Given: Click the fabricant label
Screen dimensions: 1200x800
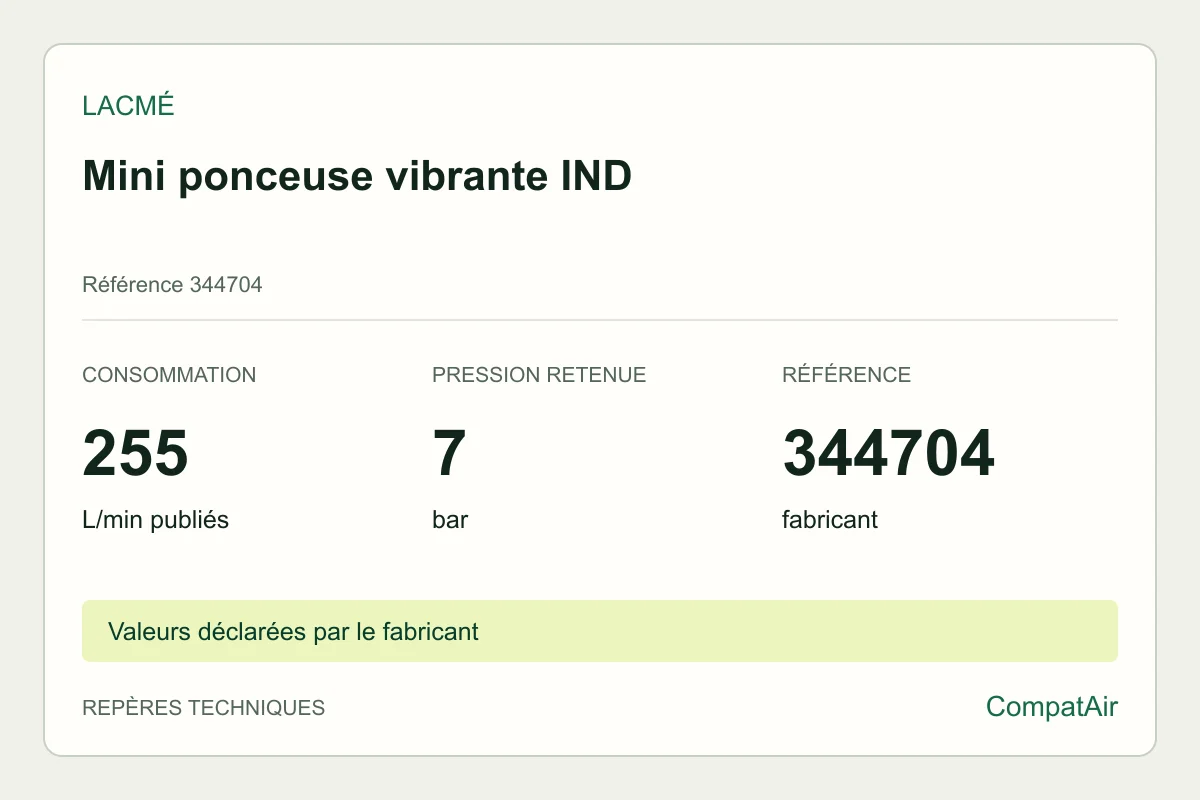Looking at the screenshot, I should click(x=830, y=521).
